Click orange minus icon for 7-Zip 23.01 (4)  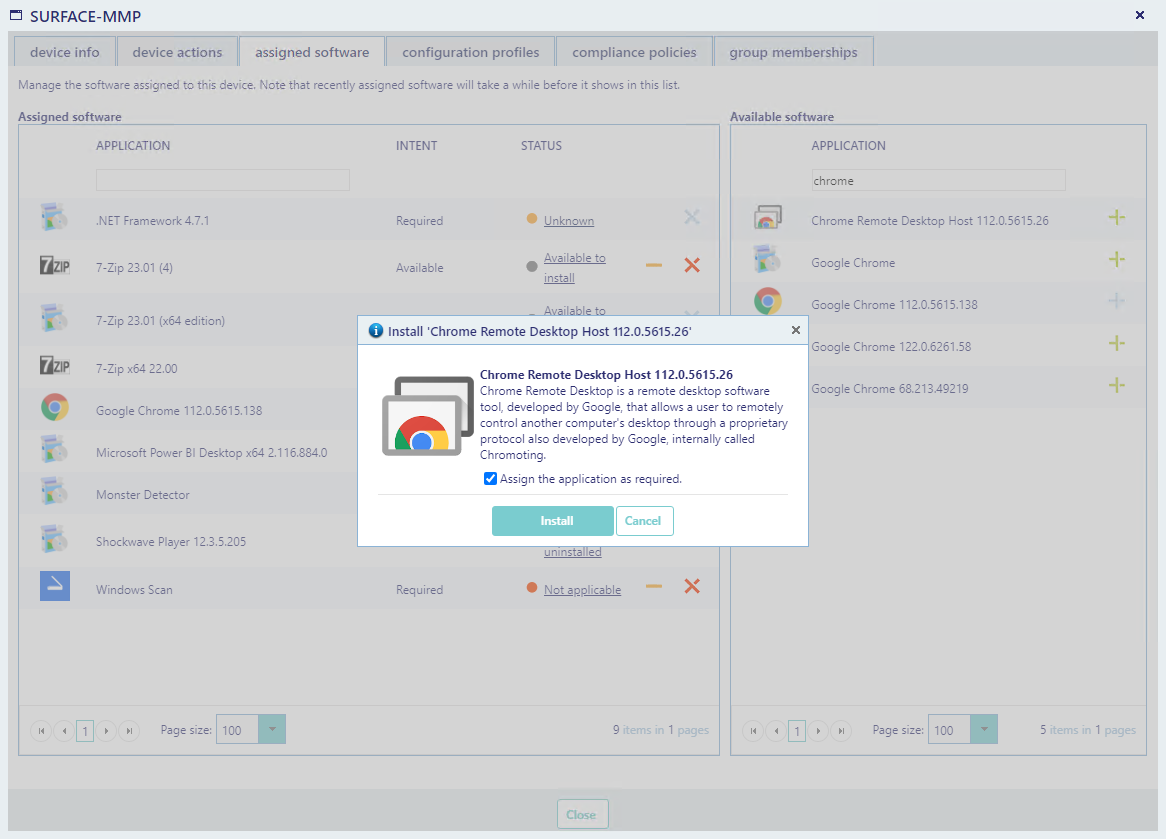[654, 265]
